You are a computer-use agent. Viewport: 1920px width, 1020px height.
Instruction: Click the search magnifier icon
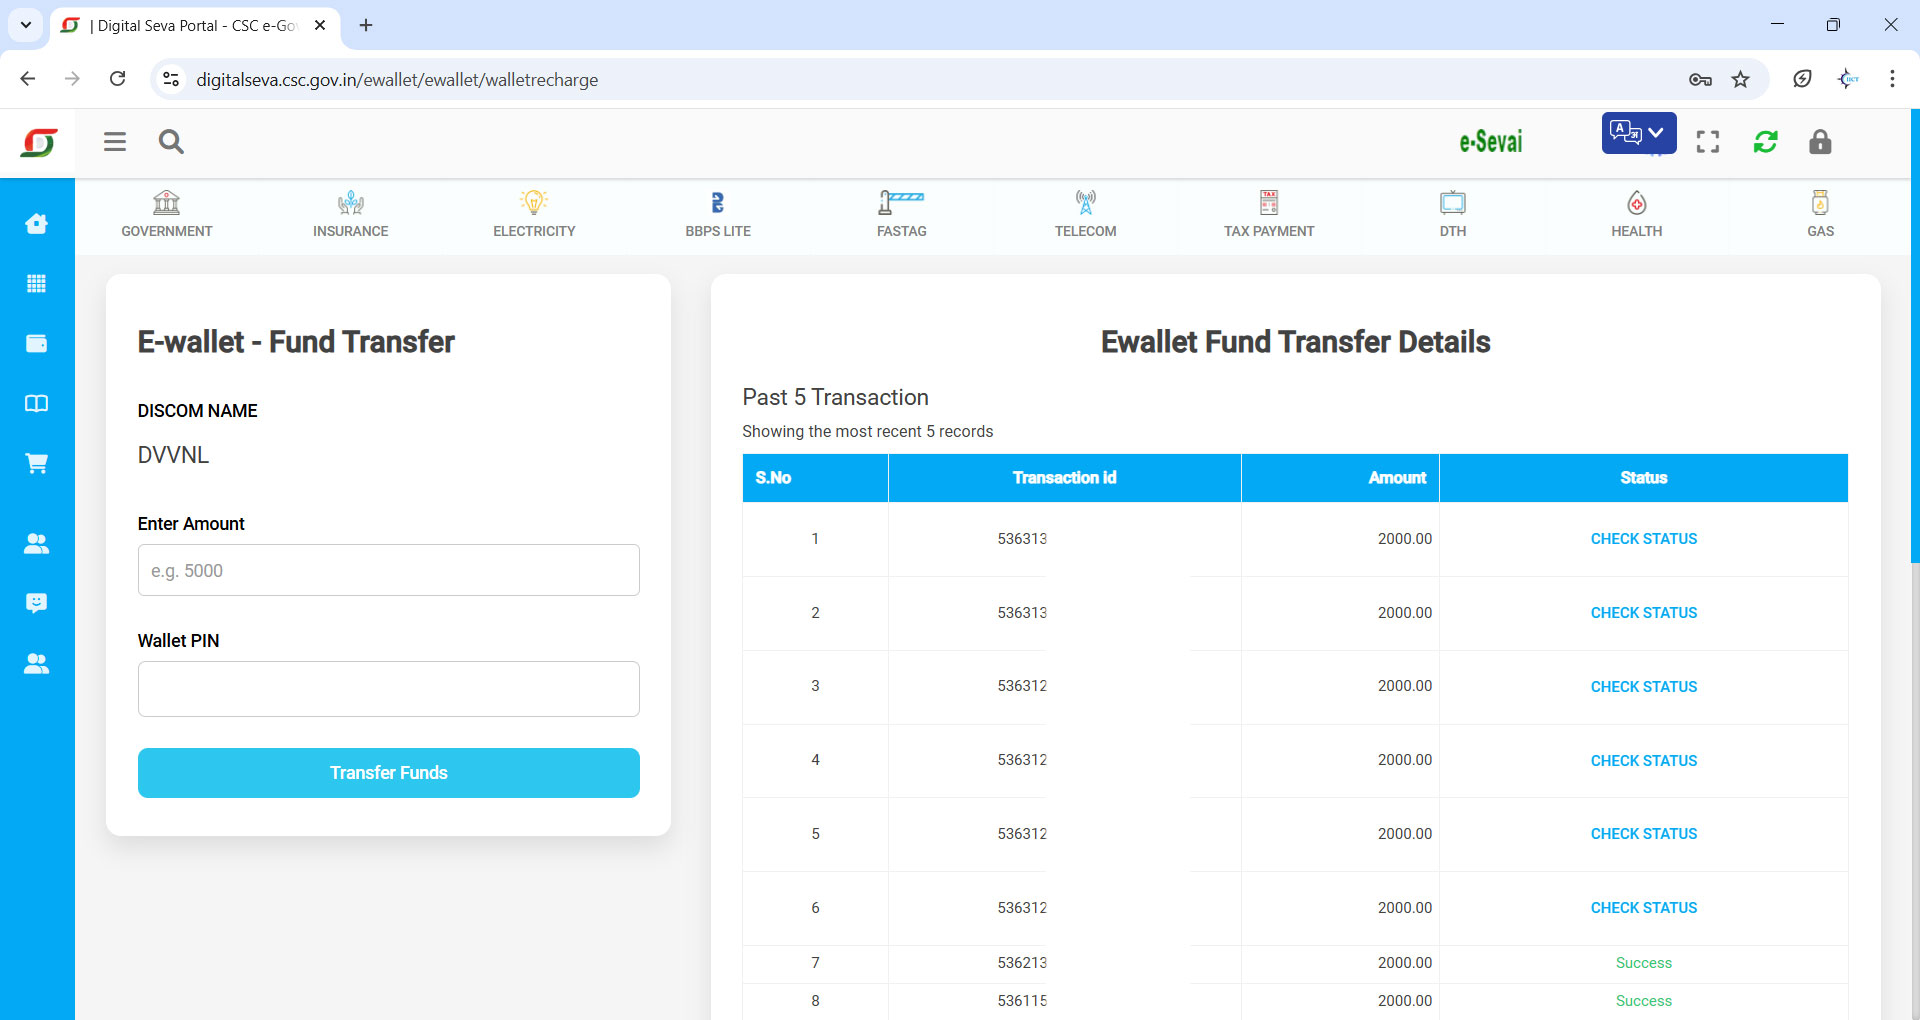pyautogui.click(x=171, y=142)
